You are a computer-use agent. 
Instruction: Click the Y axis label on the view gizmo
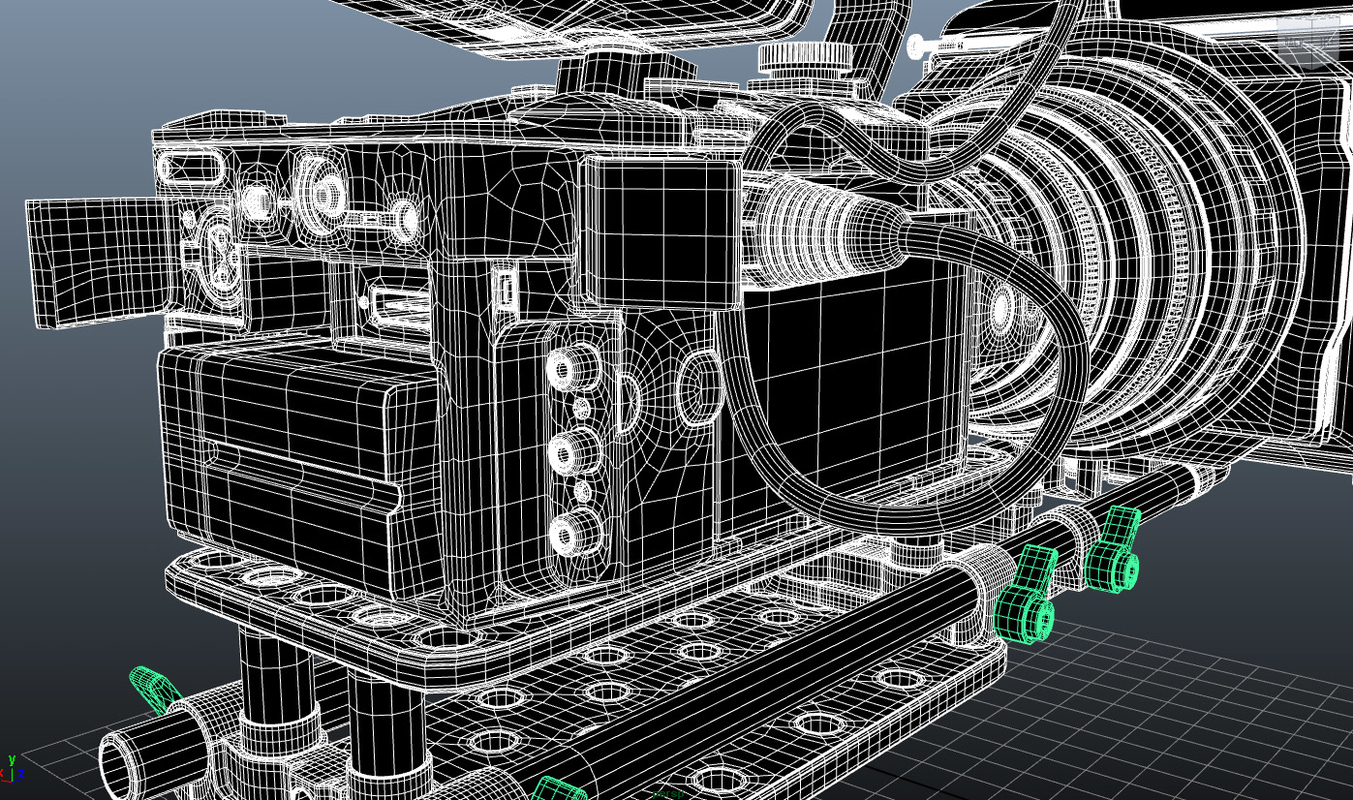coord(11,760)
